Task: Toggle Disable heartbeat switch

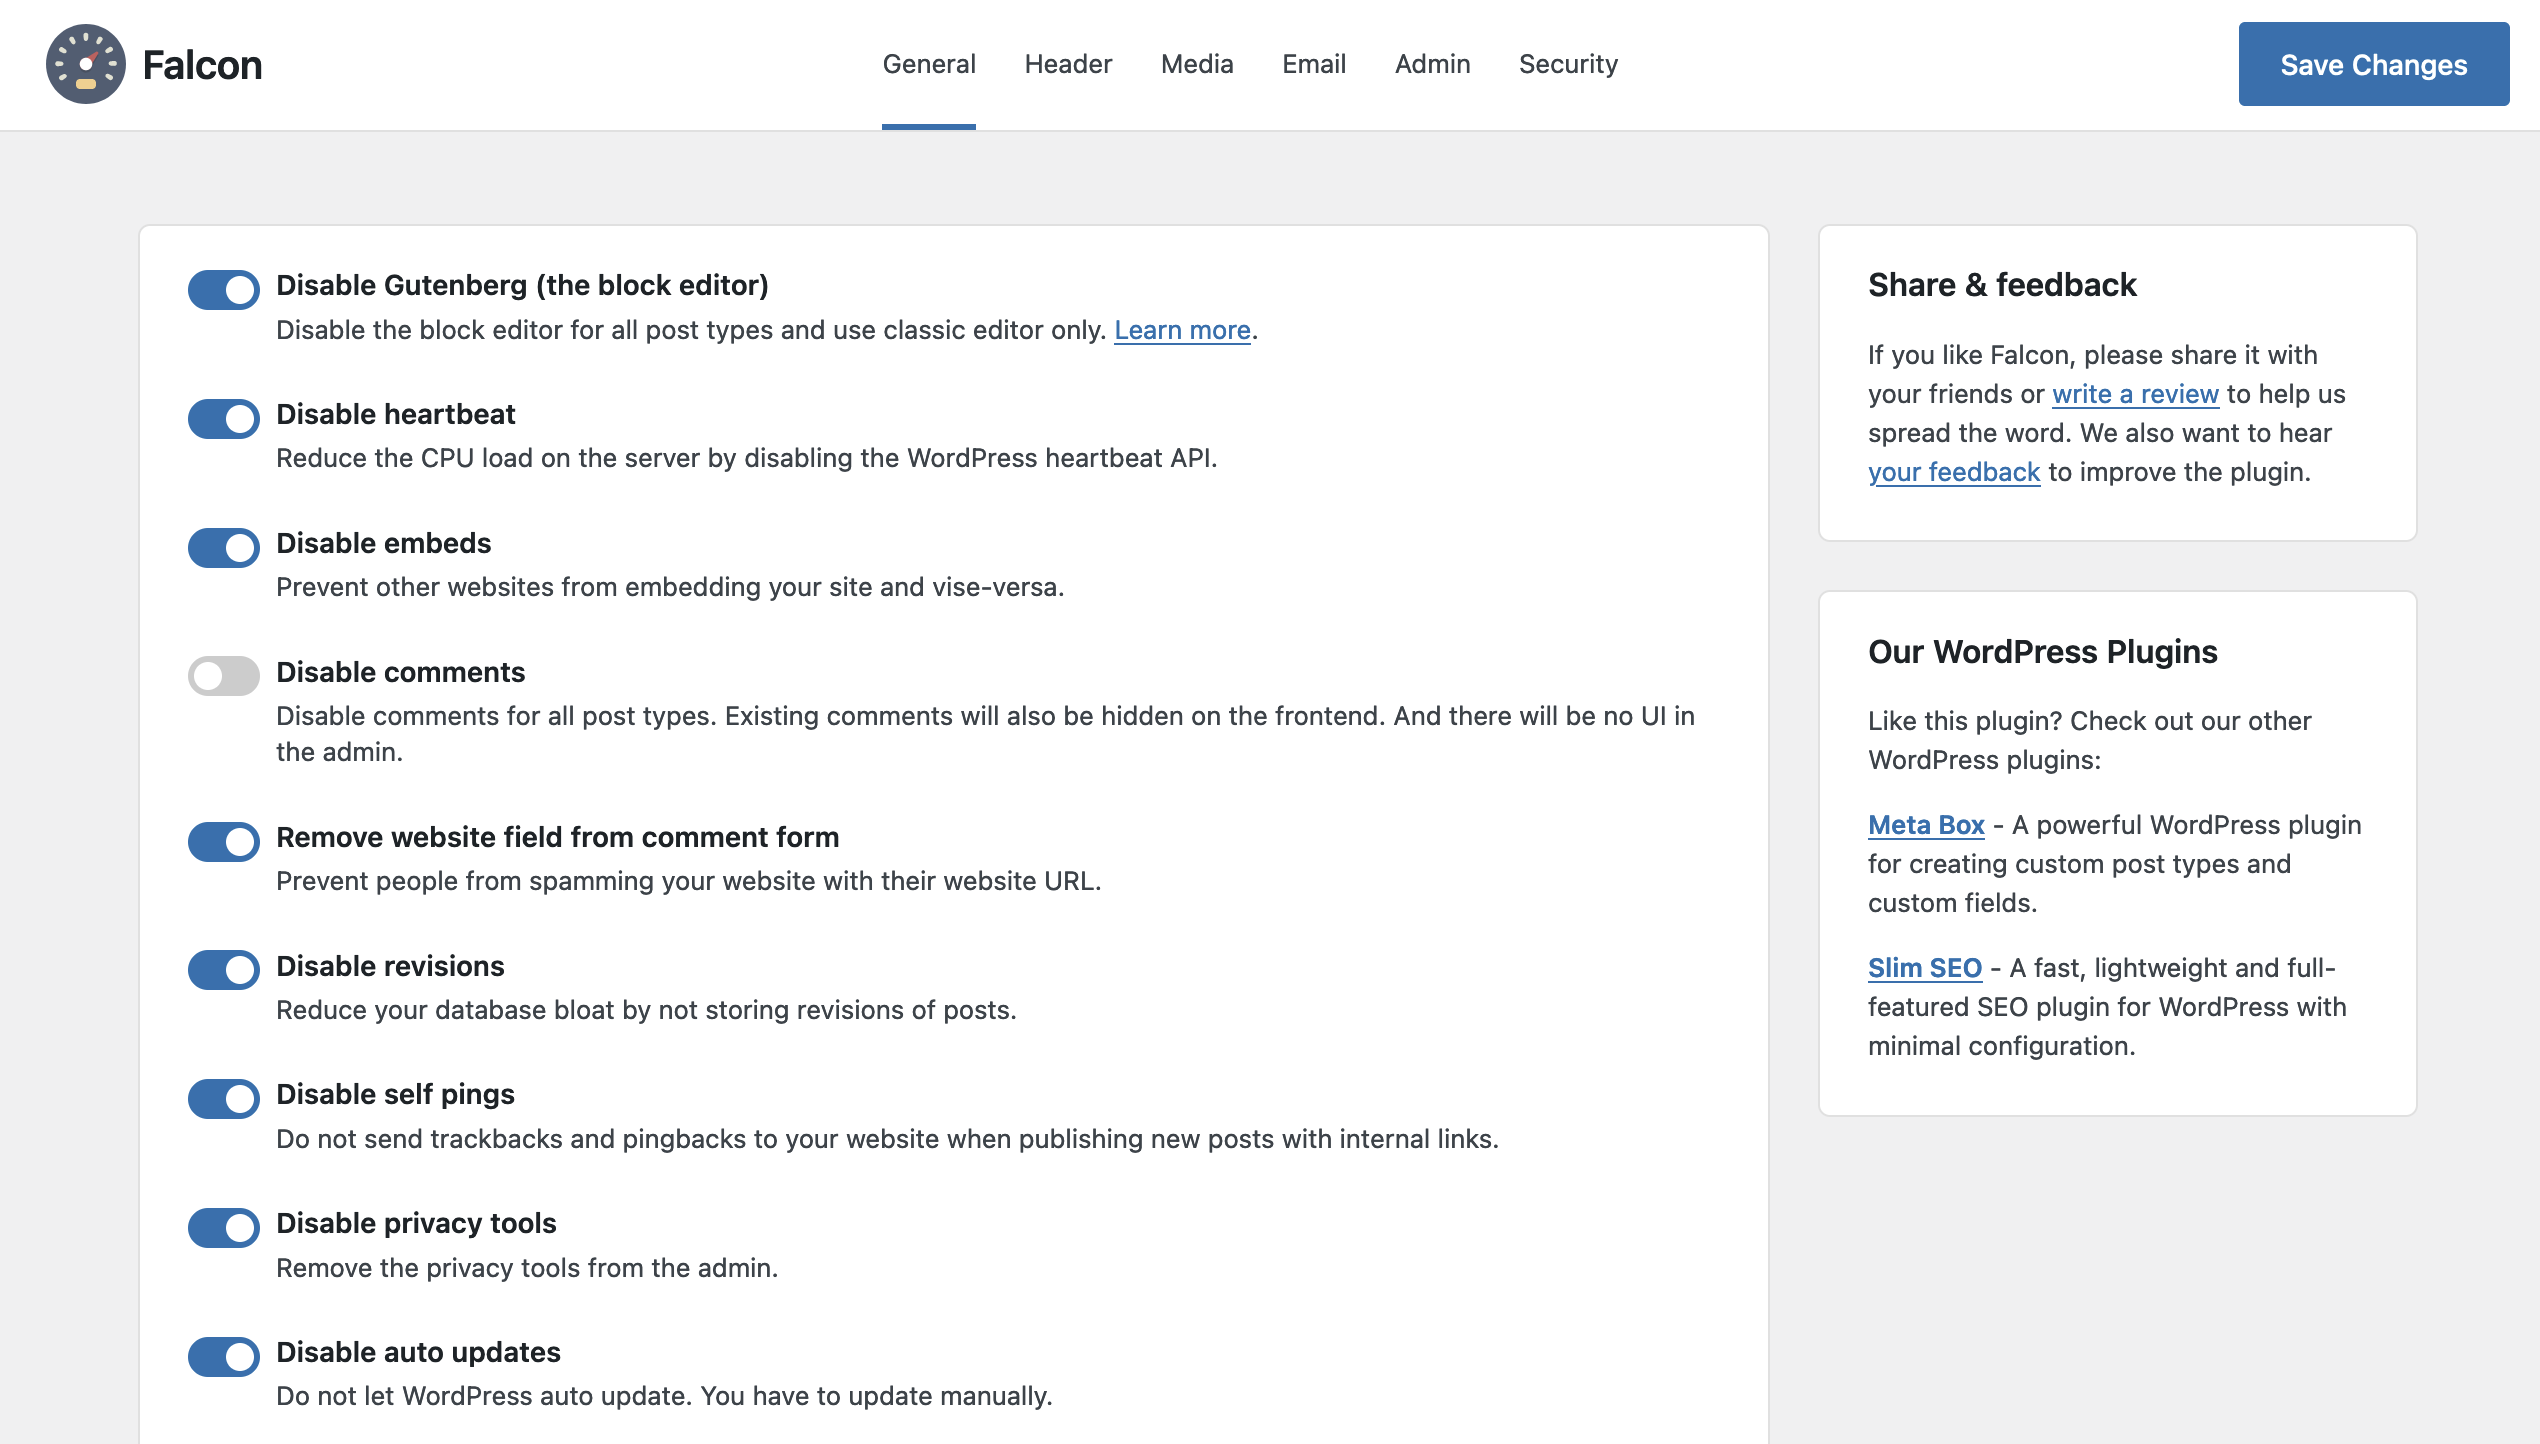Action: pyautogui.click(x=224, y=419)
